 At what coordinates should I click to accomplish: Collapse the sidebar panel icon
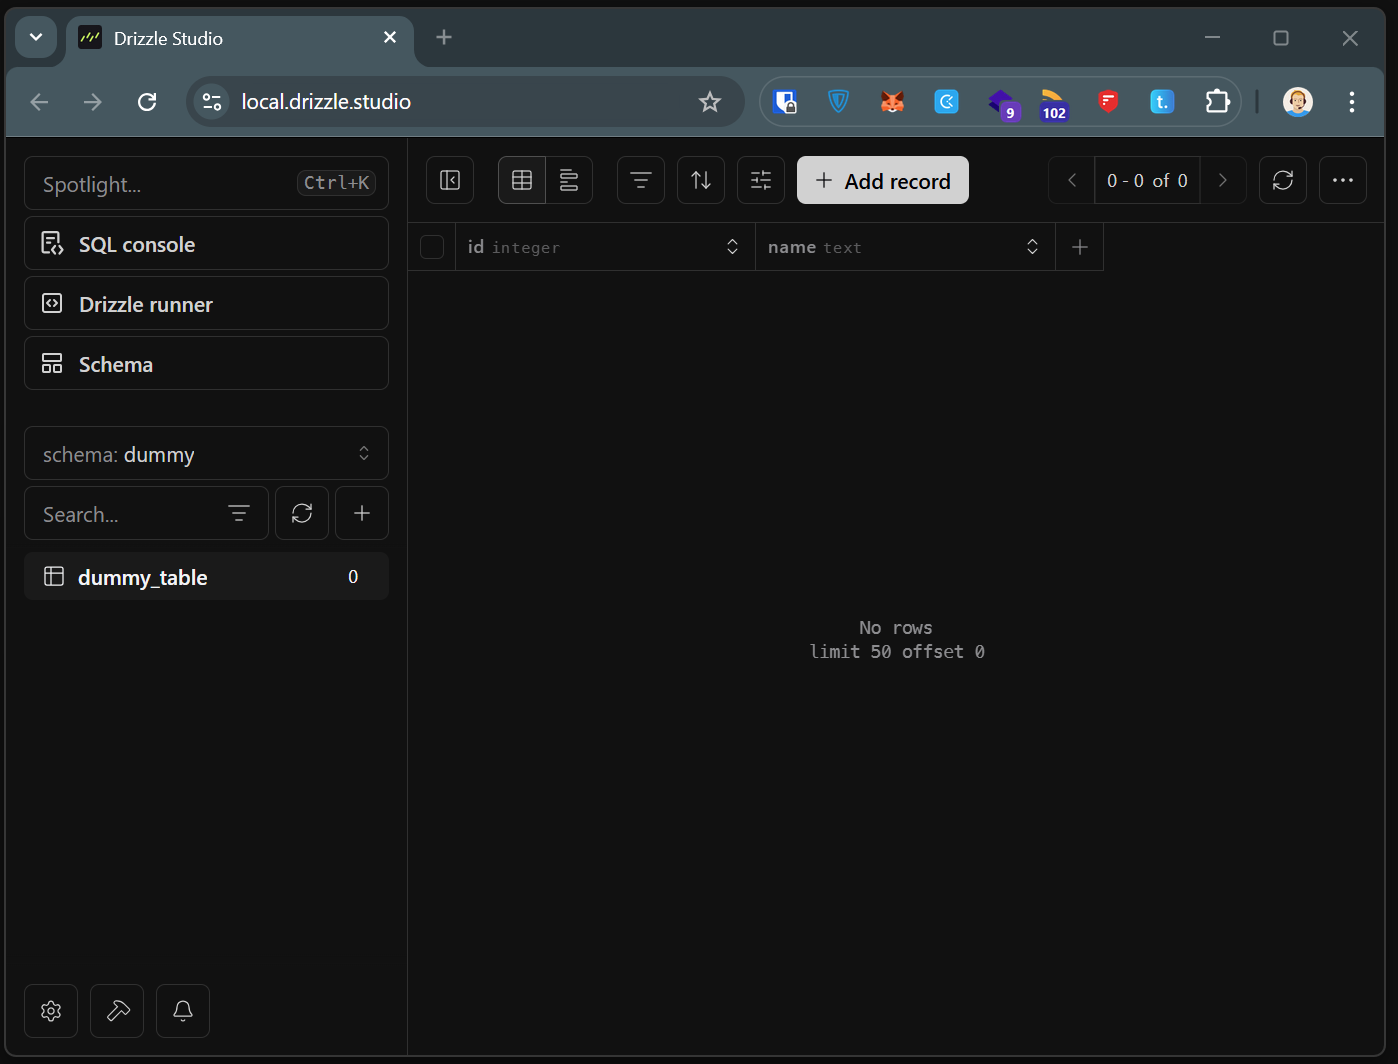point(450,180)
